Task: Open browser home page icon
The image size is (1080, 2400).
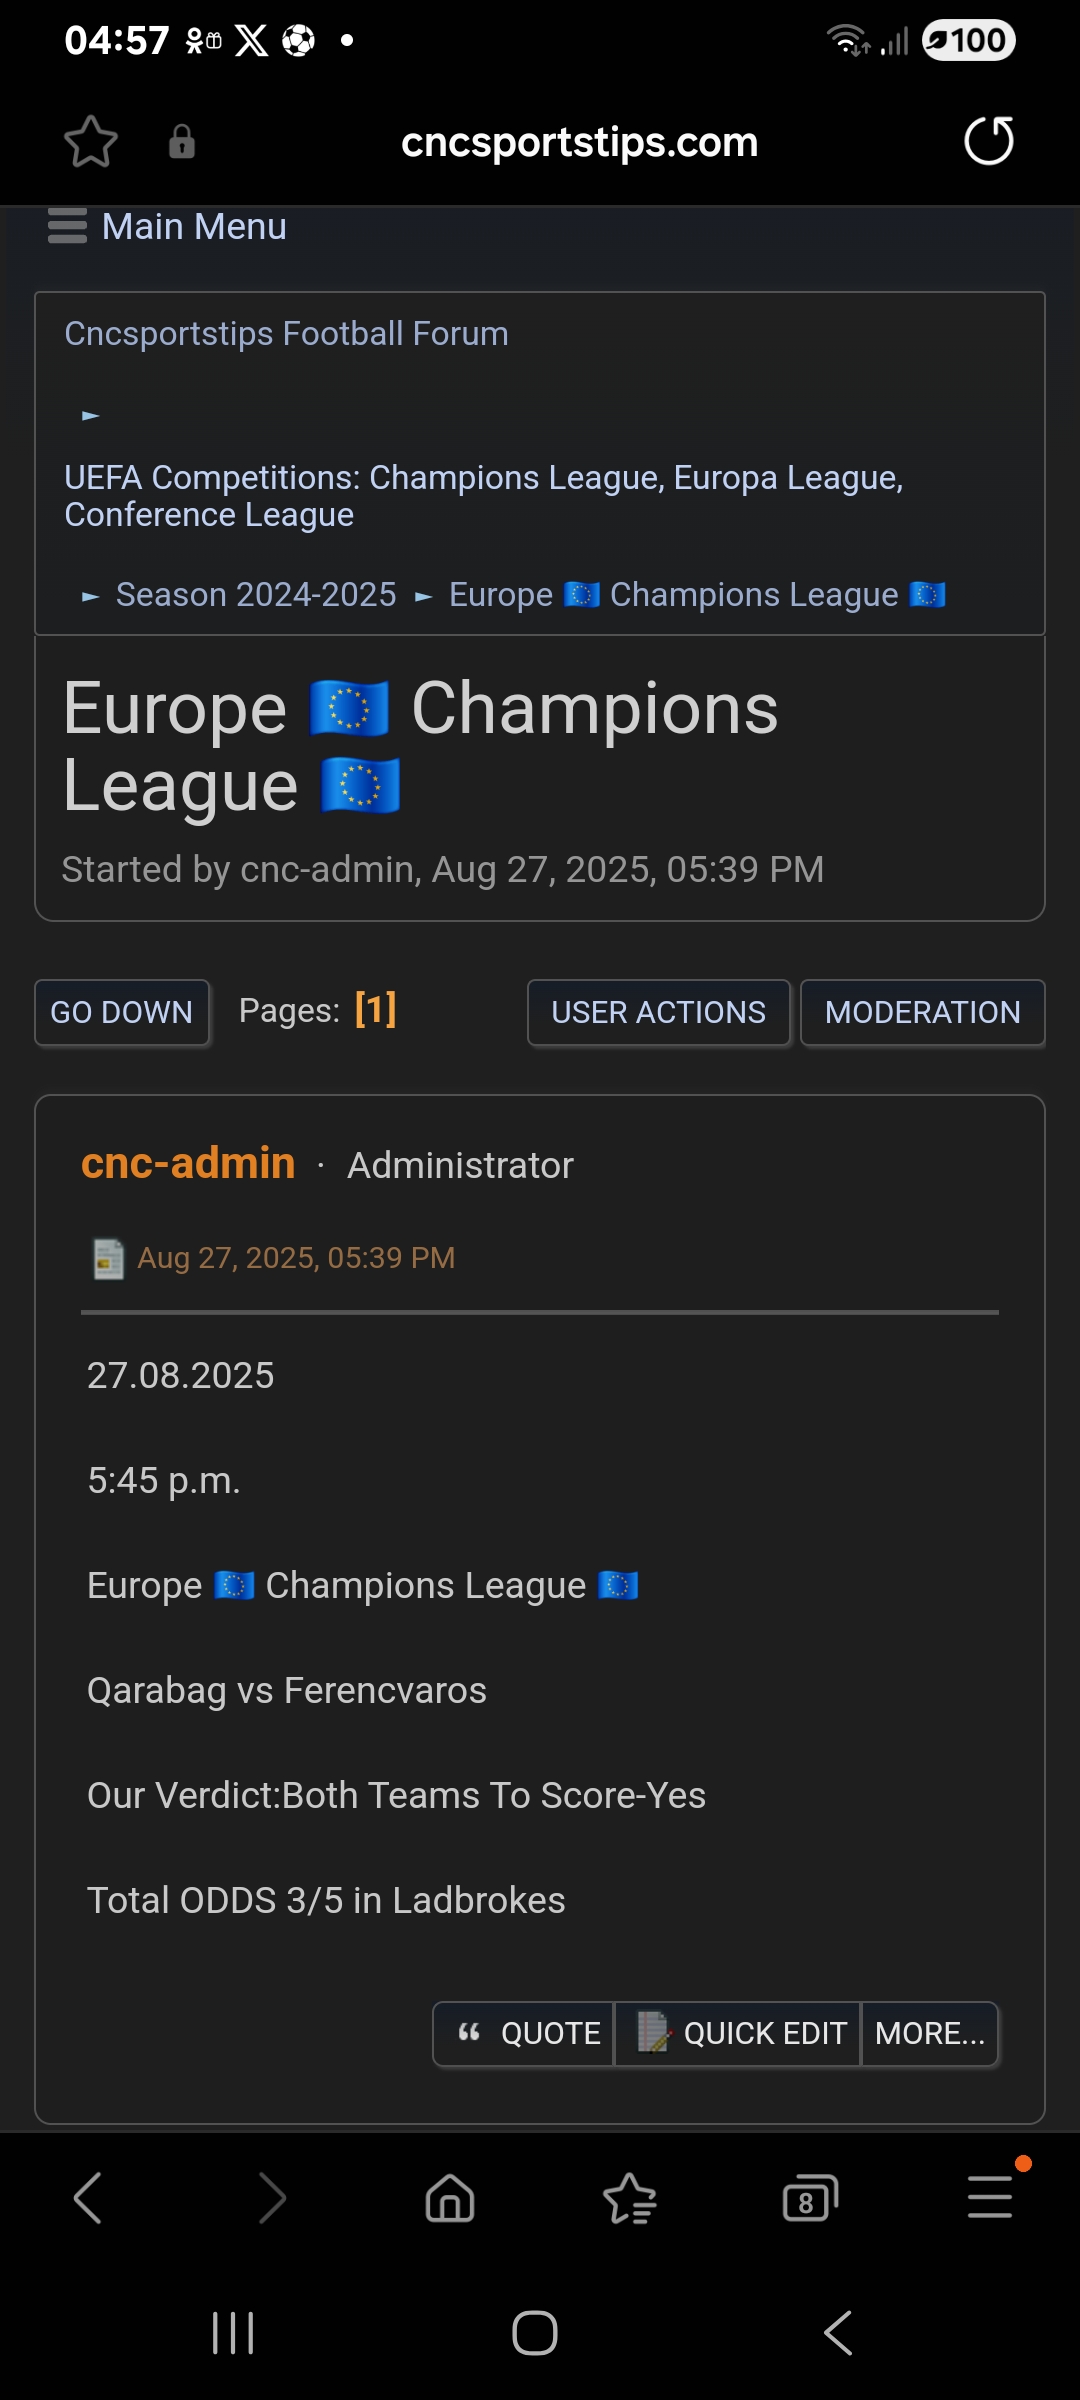Action: pos(450,2198)
